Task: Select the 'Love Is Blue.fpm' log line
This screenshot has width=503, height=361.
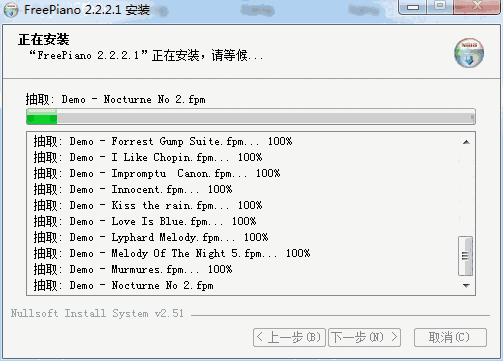Action: click(x=145, y=221)
